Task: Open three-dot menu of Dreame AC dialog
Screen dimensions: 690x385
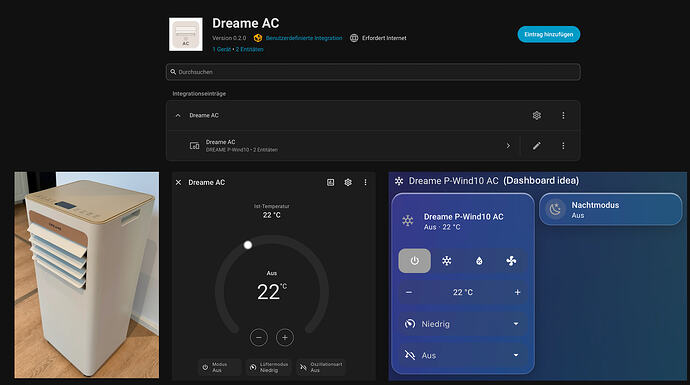Action: point(365,182)
